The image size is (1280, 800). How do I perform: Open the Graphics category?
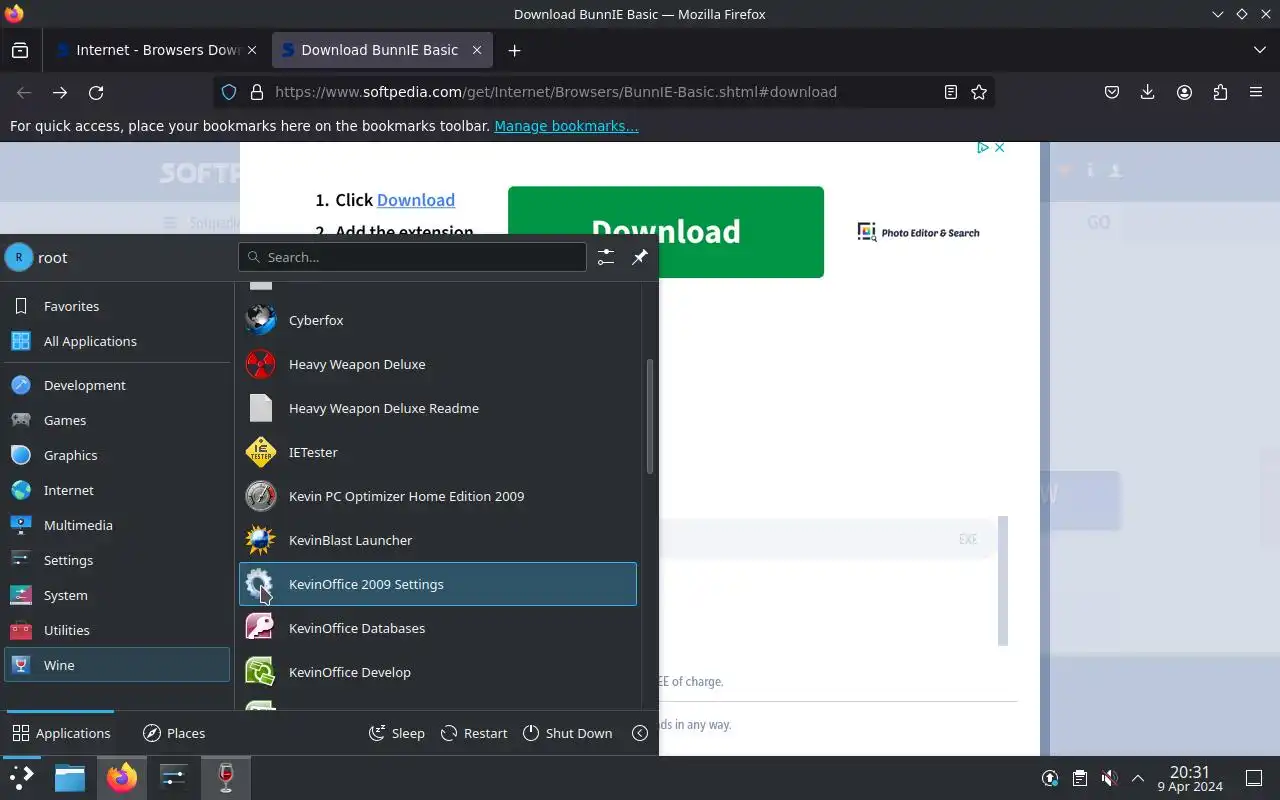117,455
